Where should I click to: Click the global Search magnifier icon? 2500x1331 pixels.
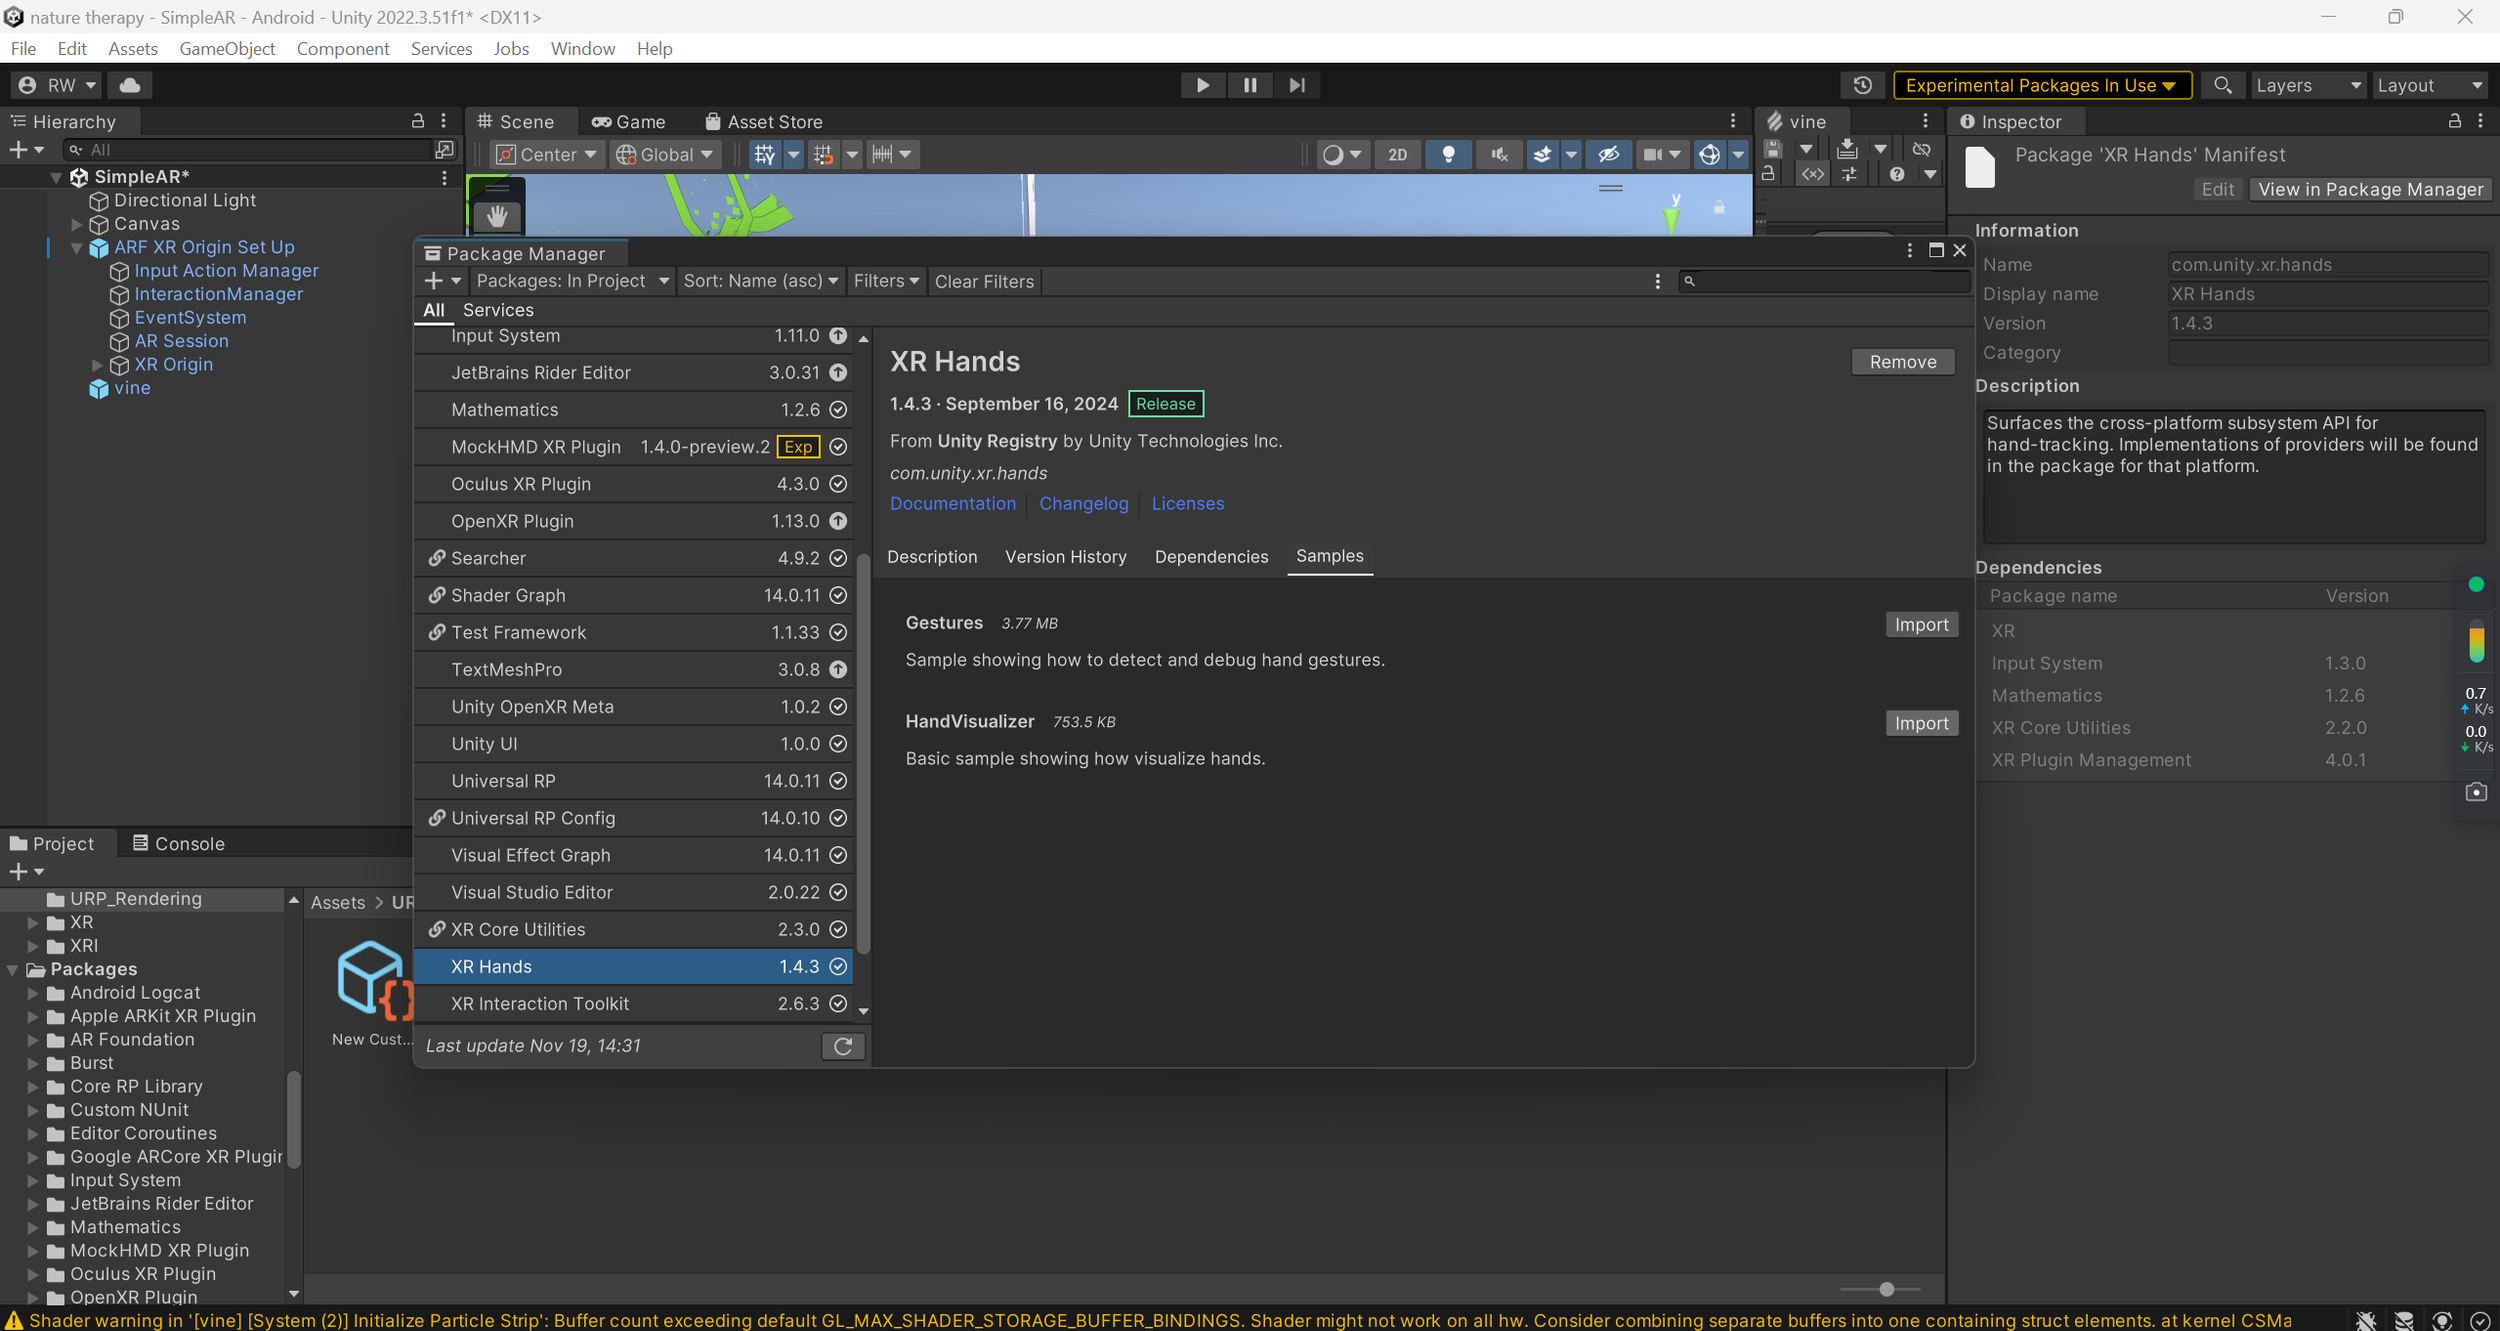(x=2222, y=85)
